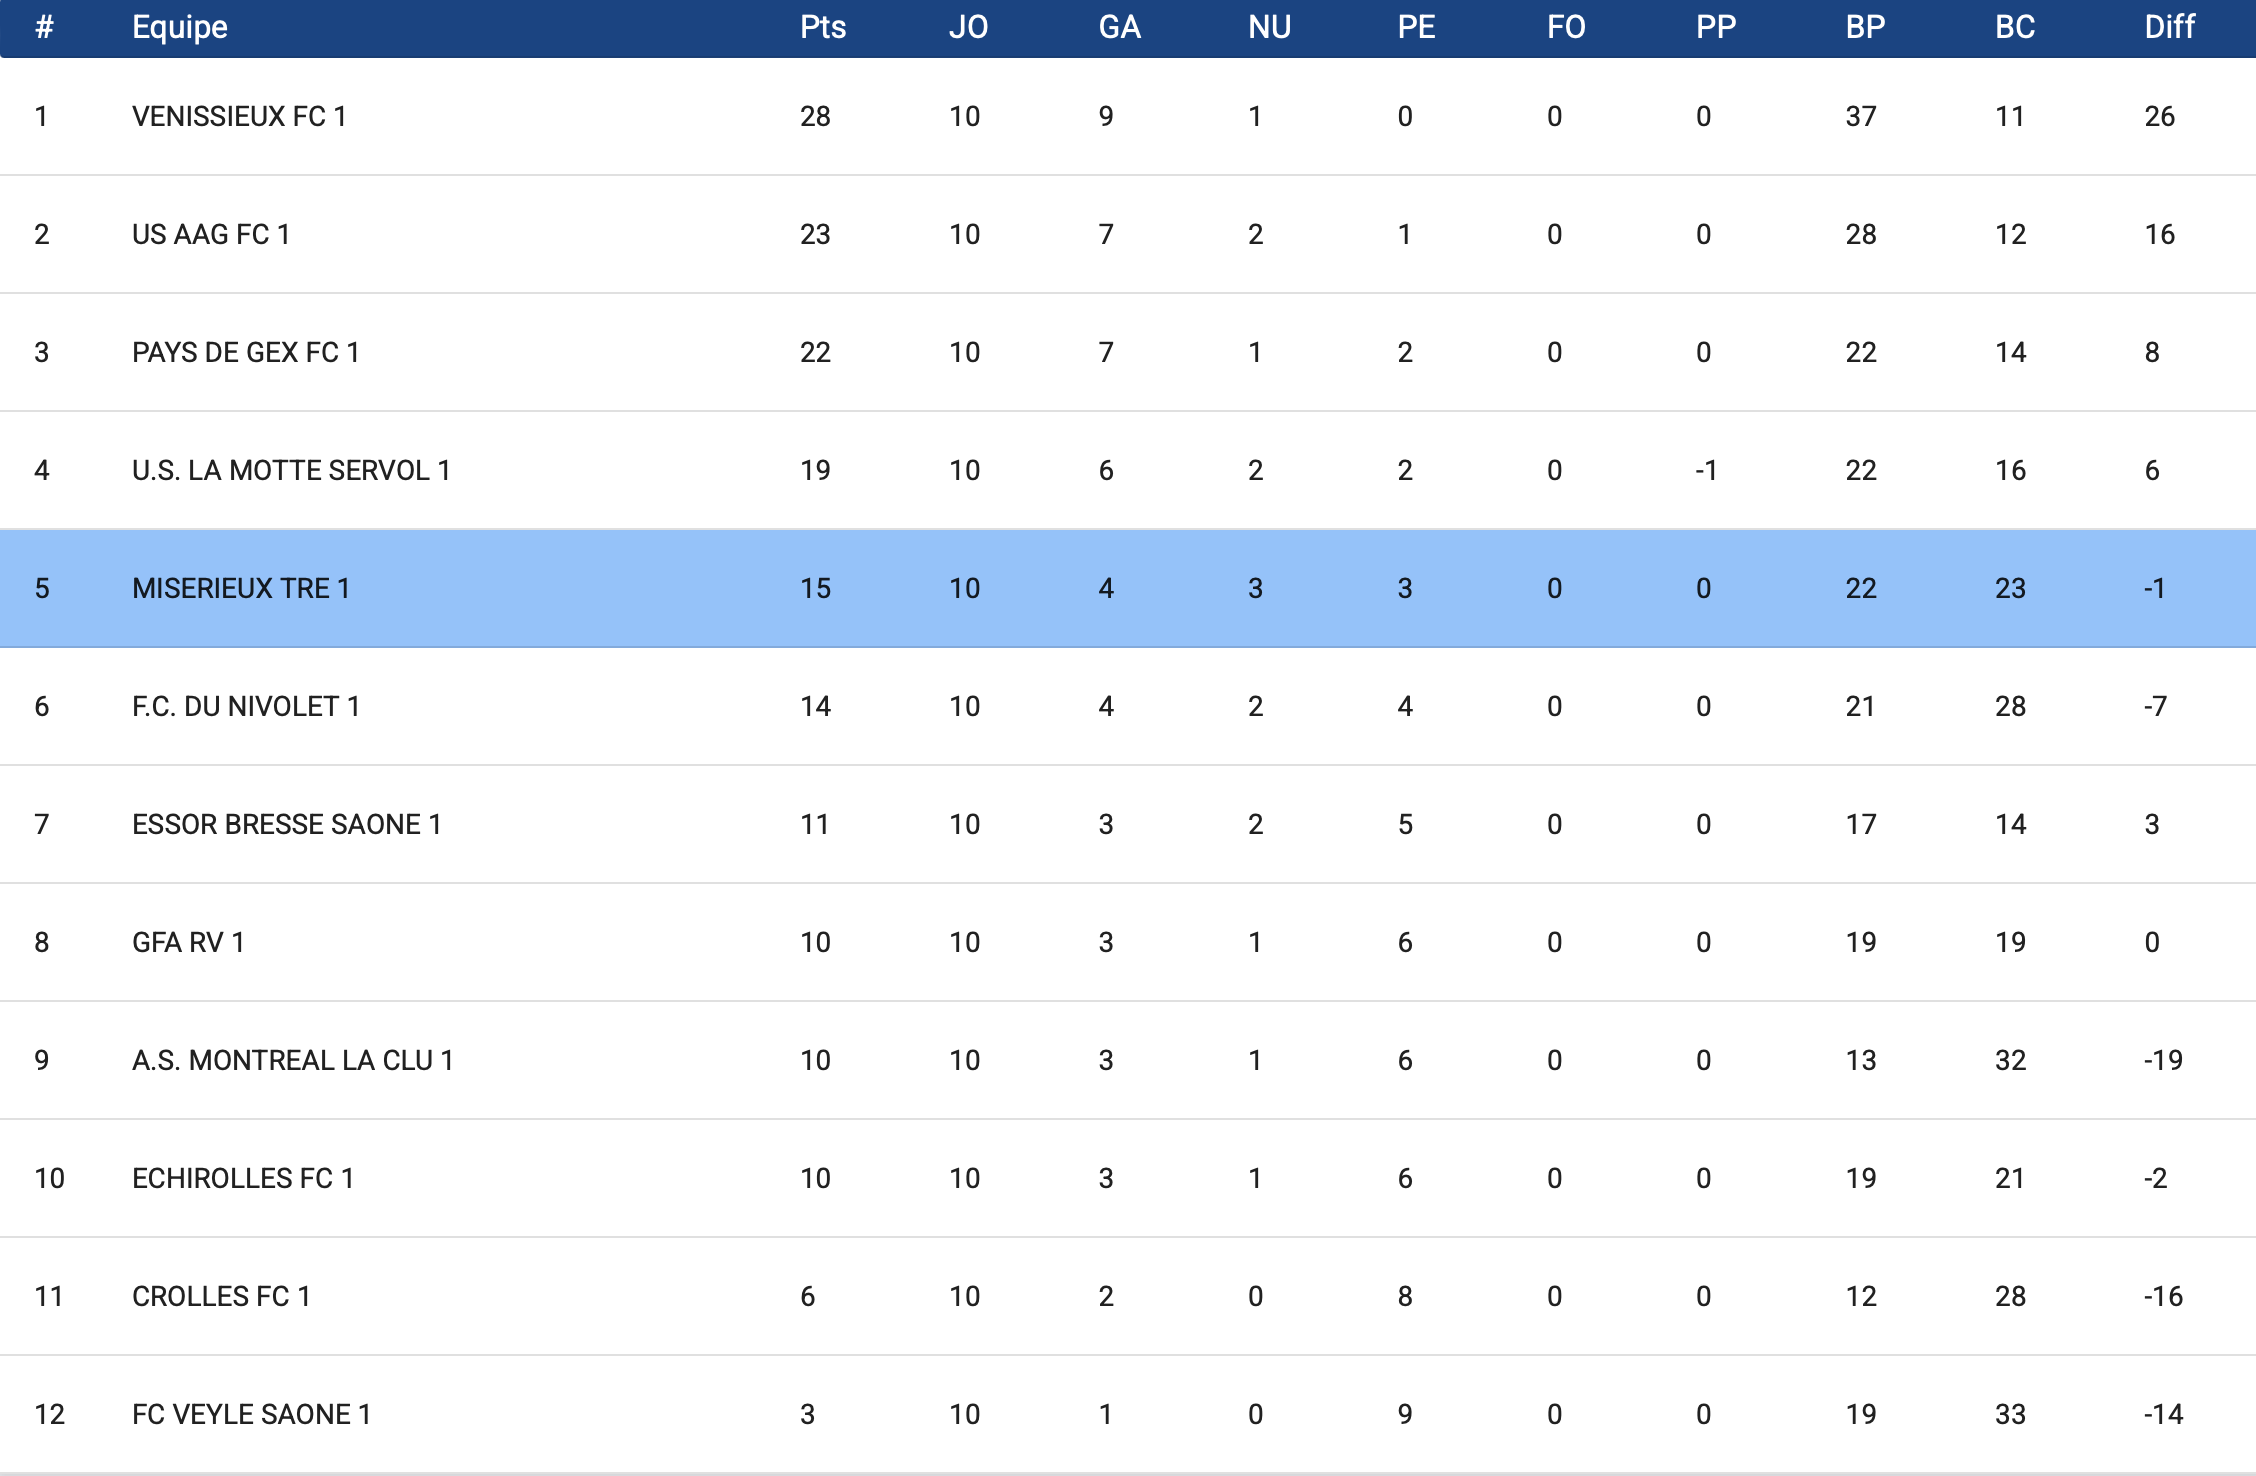Open A.S. MONTREAL LA CLU 1 entry
Screen dimensions: 2256x1476
292,1061
